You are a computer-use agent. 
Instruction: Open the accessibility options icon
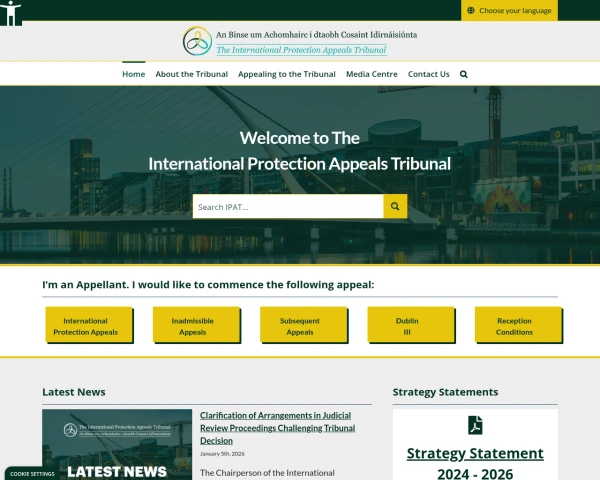pyautogui.click(x=11, y=13)
